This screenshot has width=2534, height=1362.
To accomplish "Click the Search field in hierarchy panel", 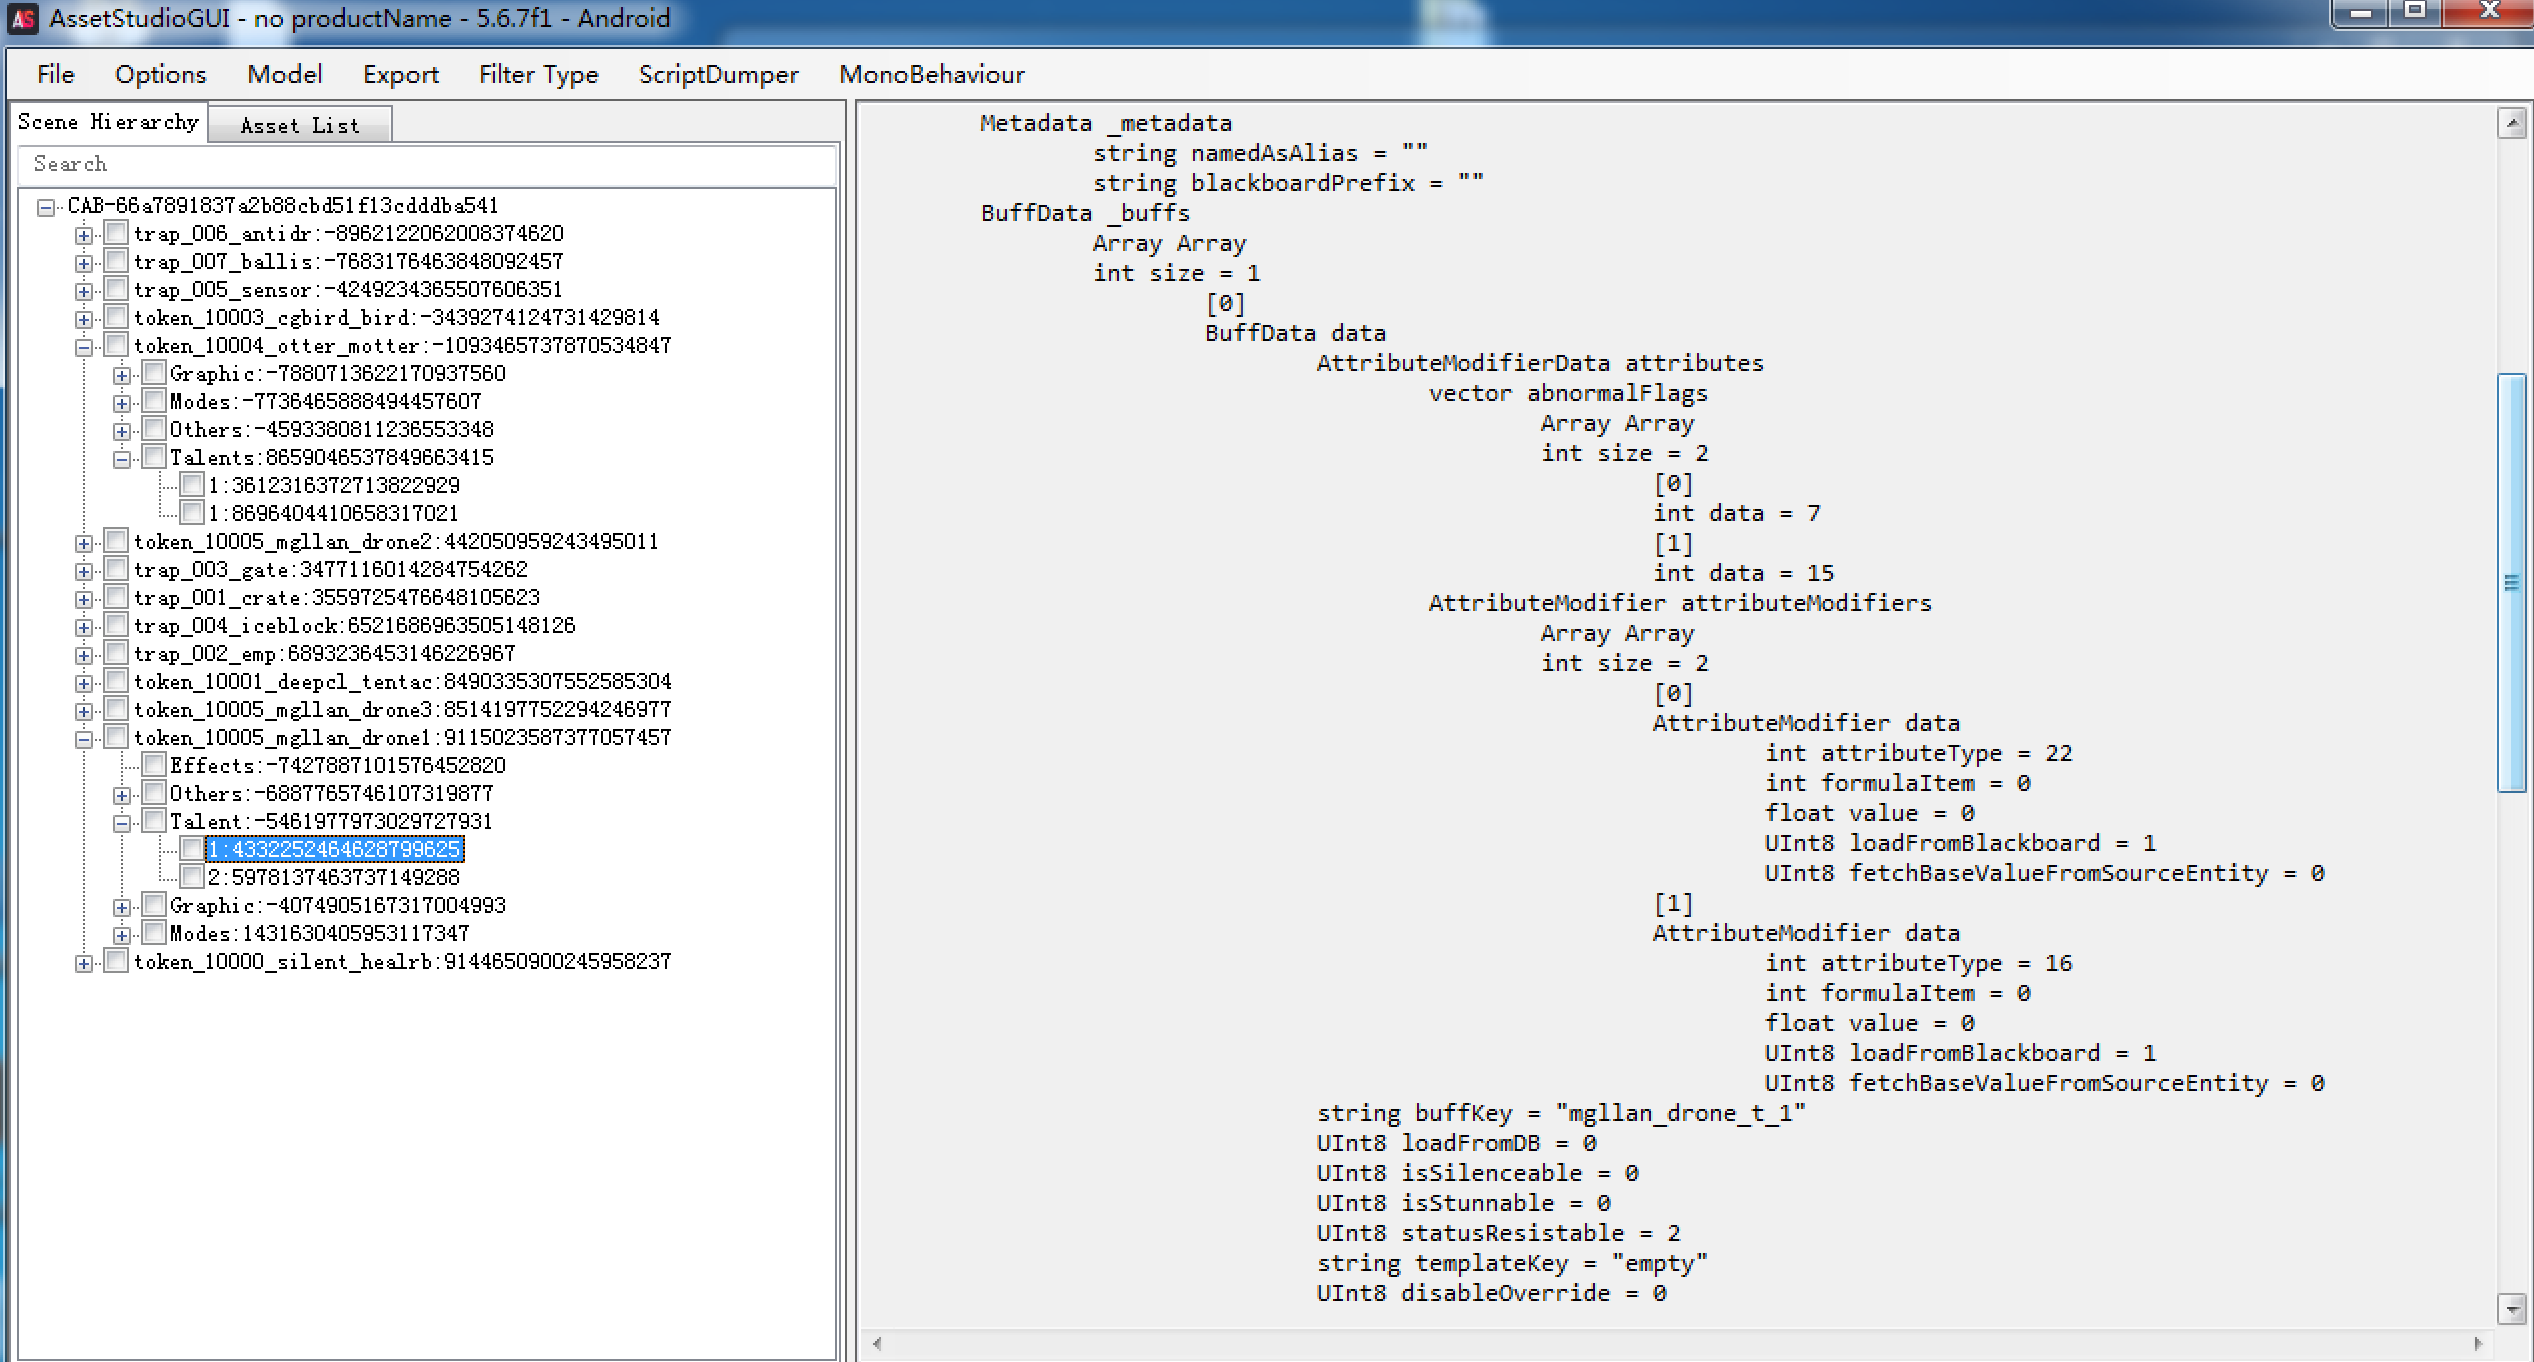I will click(426, 164).
